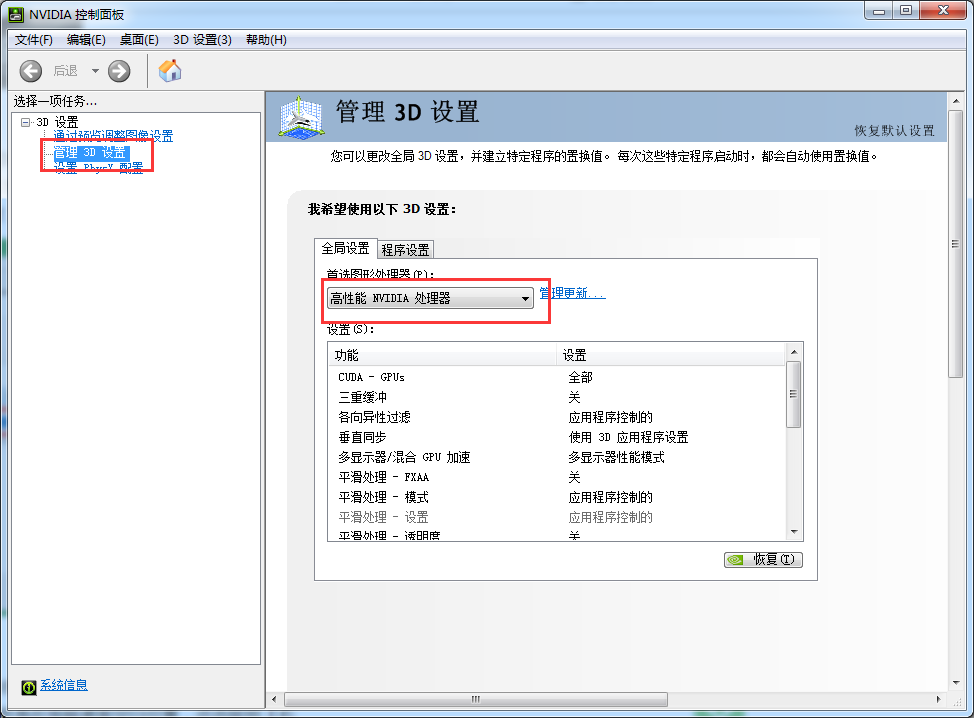Screen dimensions: 974x718
Task: Click the NVIDIA control panel title icon
Action: click(x=16, y=14)
